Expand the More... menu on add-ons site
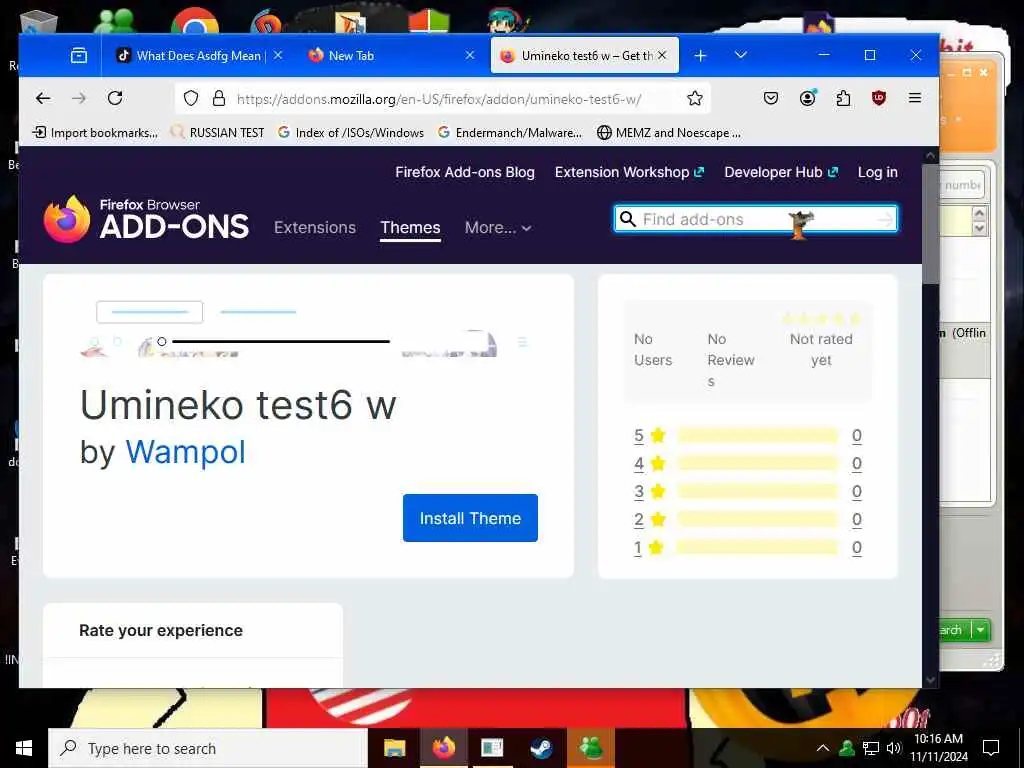 coord(498,227)
